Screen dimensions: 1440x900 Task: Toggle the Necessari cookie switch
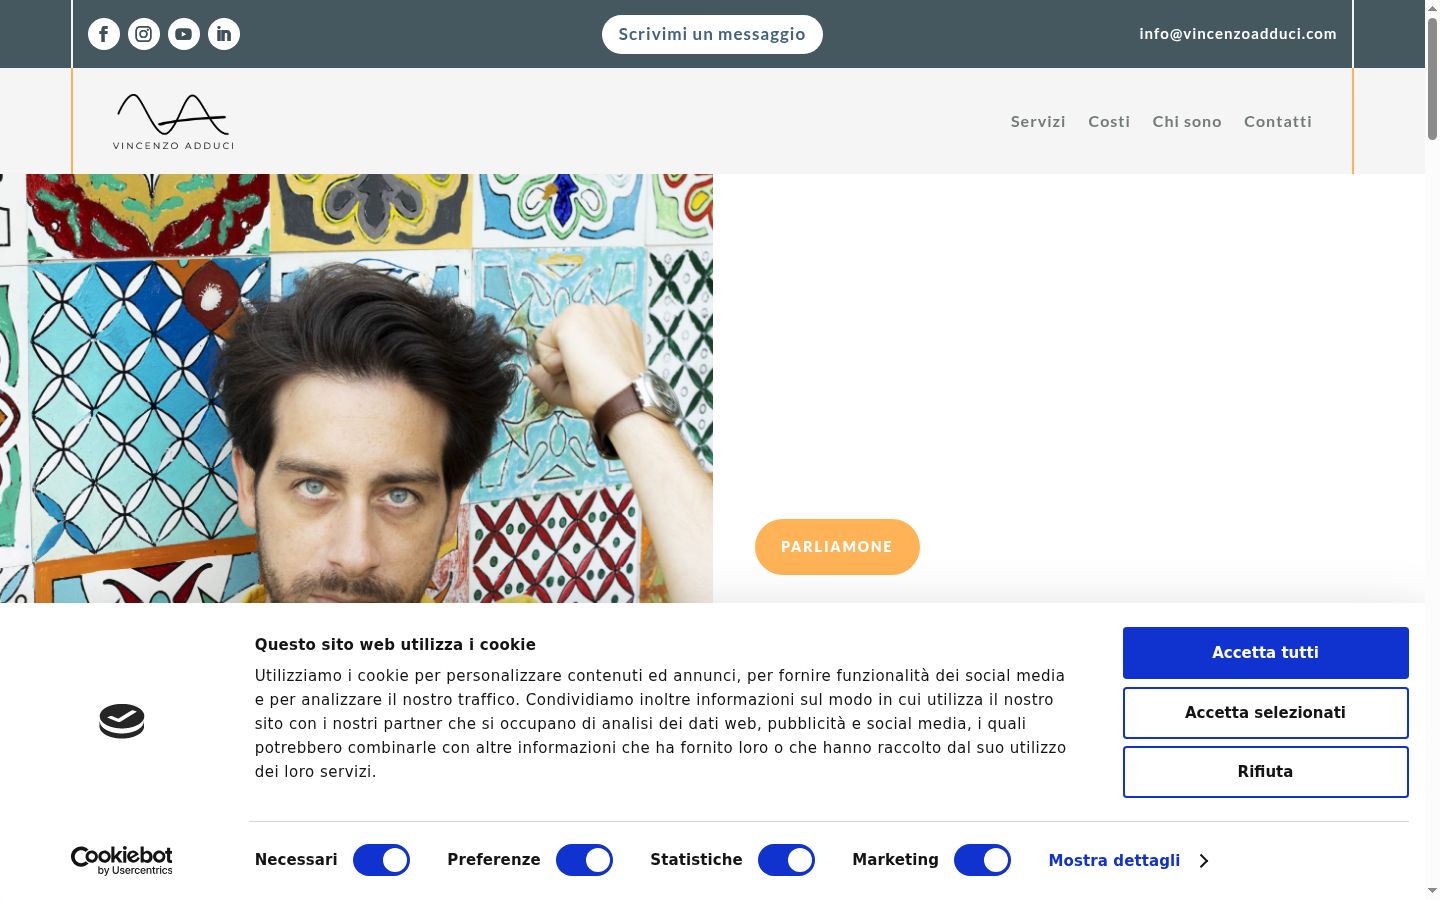(x=381, y=860)
